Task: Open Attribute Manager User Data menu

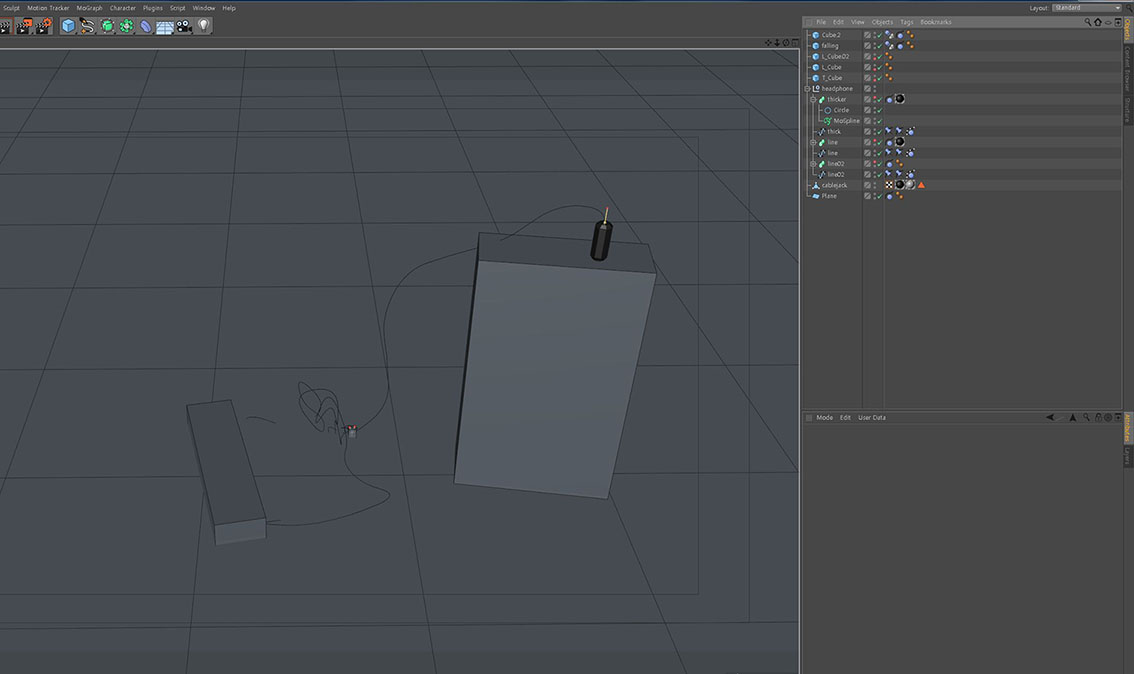Action: click(871, 417)
